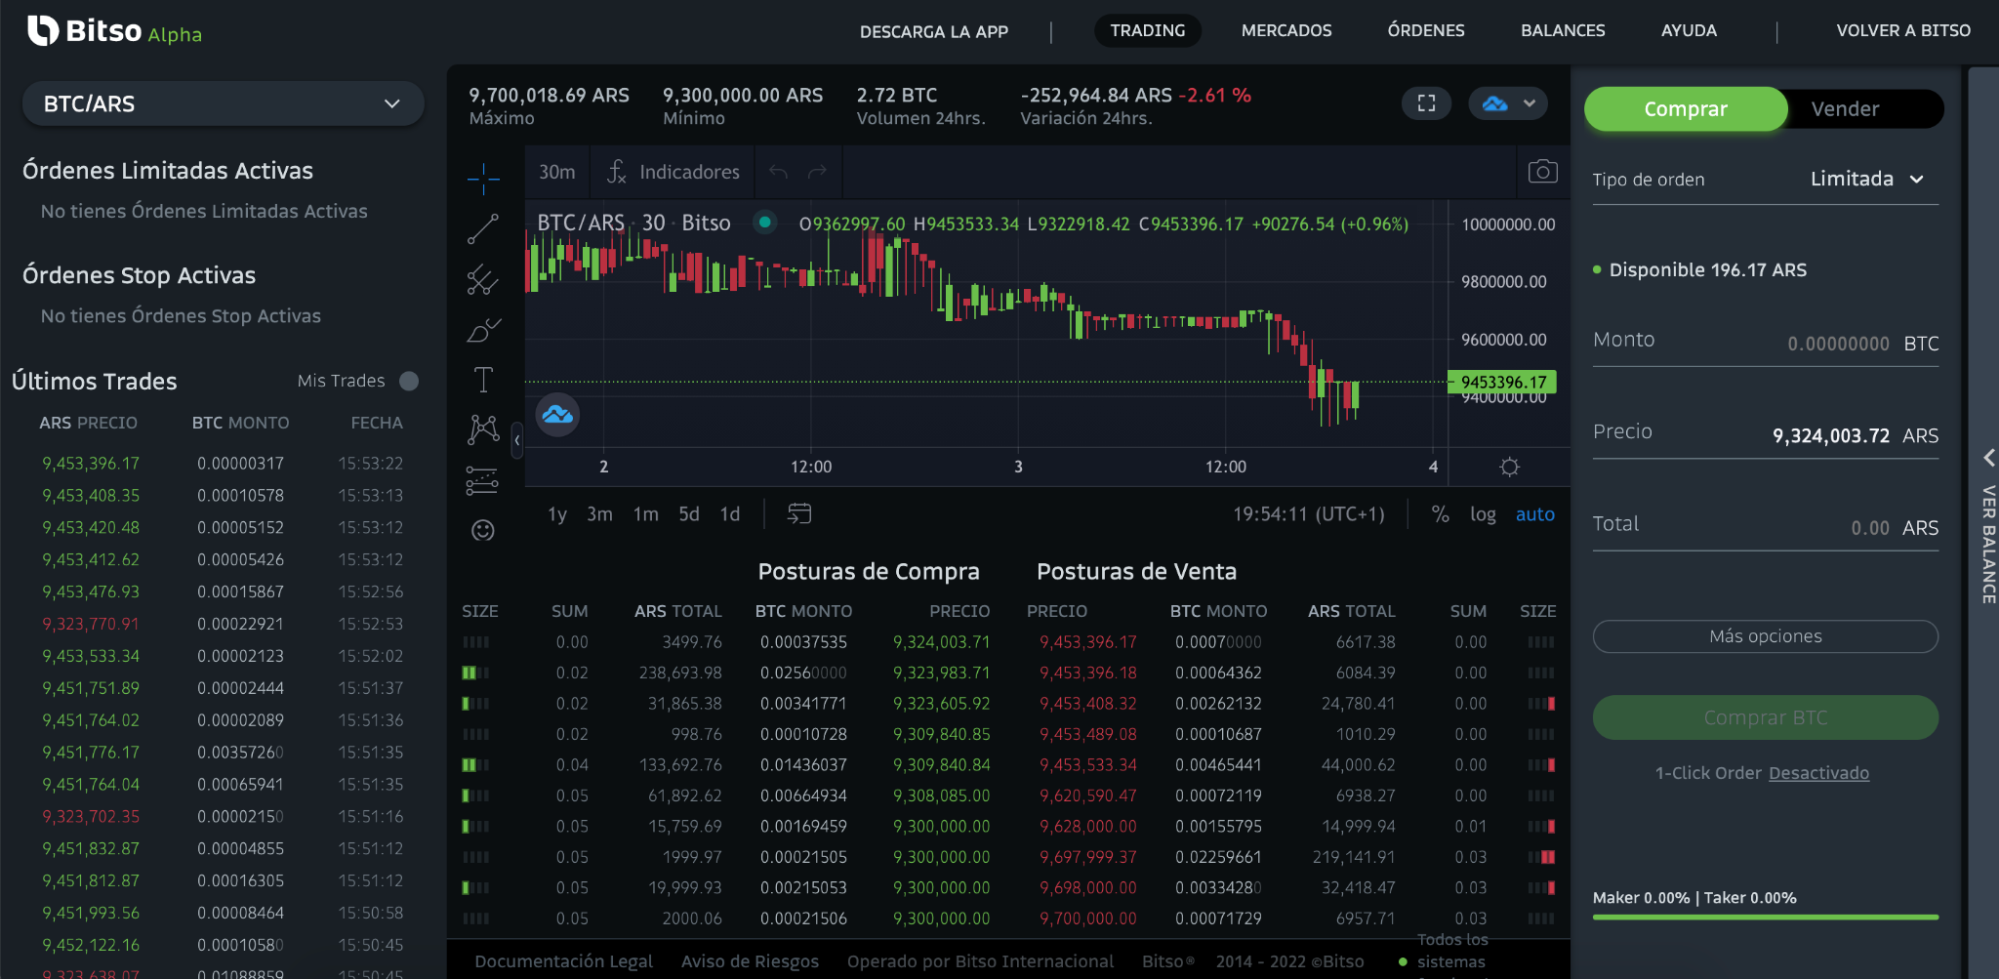Viewport: 1999px width, 980px height.
Task: Toggle log scale on the chart
Action: 1483,514
